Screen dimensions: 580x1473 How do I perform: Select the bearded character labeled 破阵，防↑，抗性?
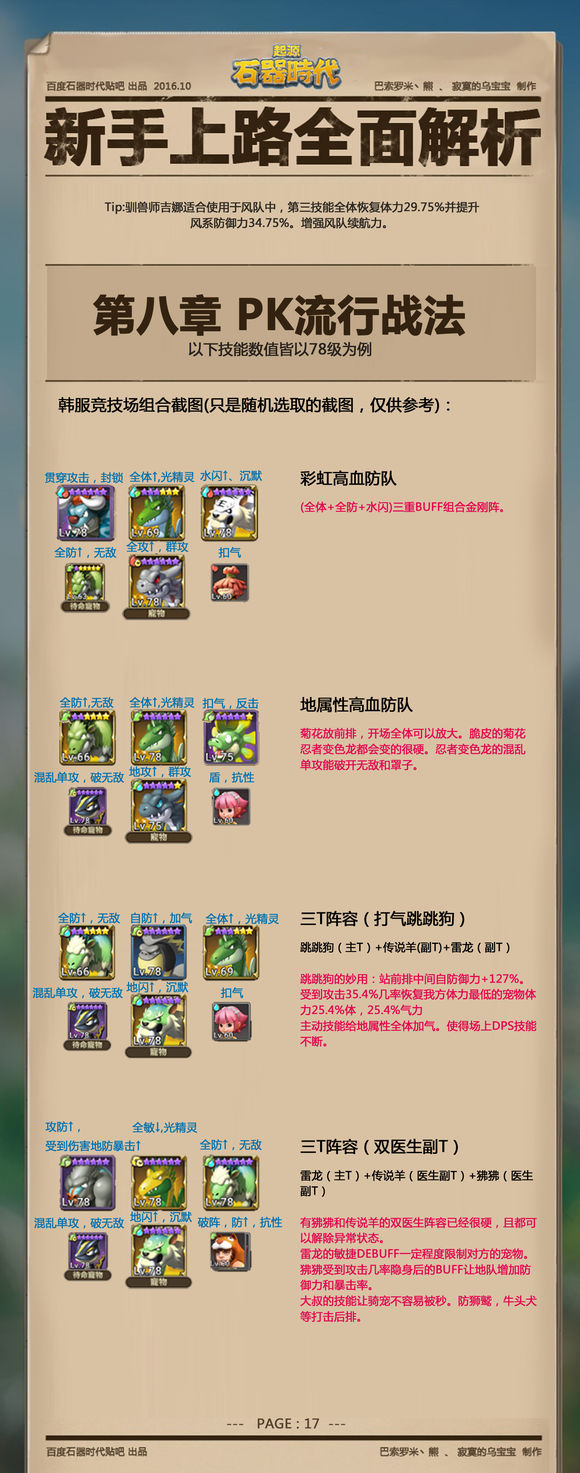click(230, 1251)
